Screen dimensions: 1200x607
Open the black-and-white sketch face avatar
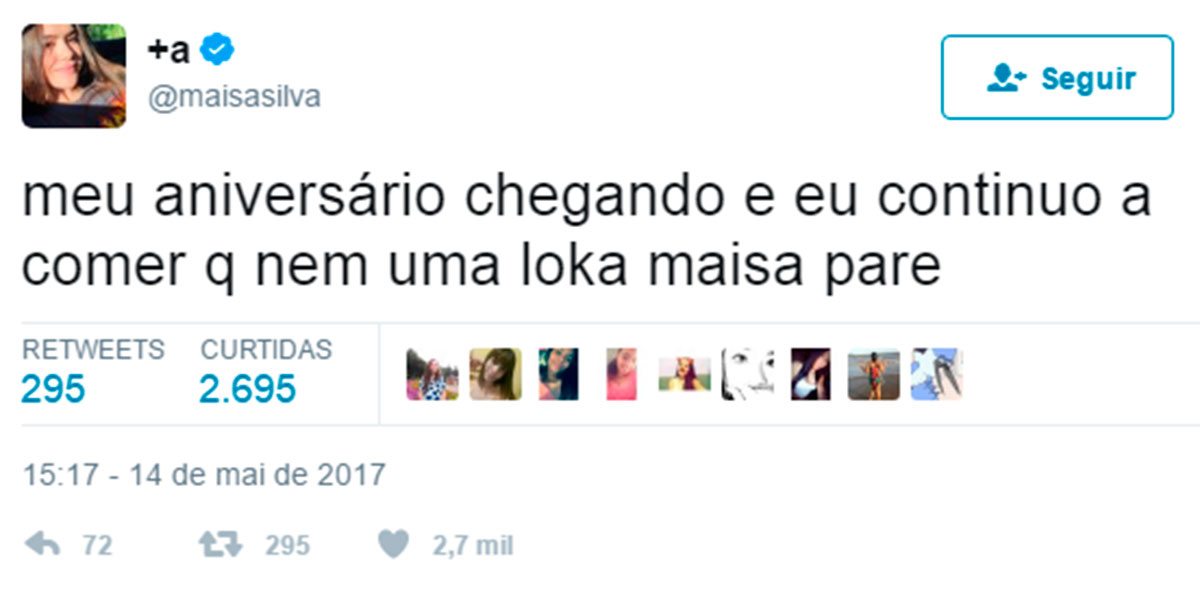tap(748, 374)
